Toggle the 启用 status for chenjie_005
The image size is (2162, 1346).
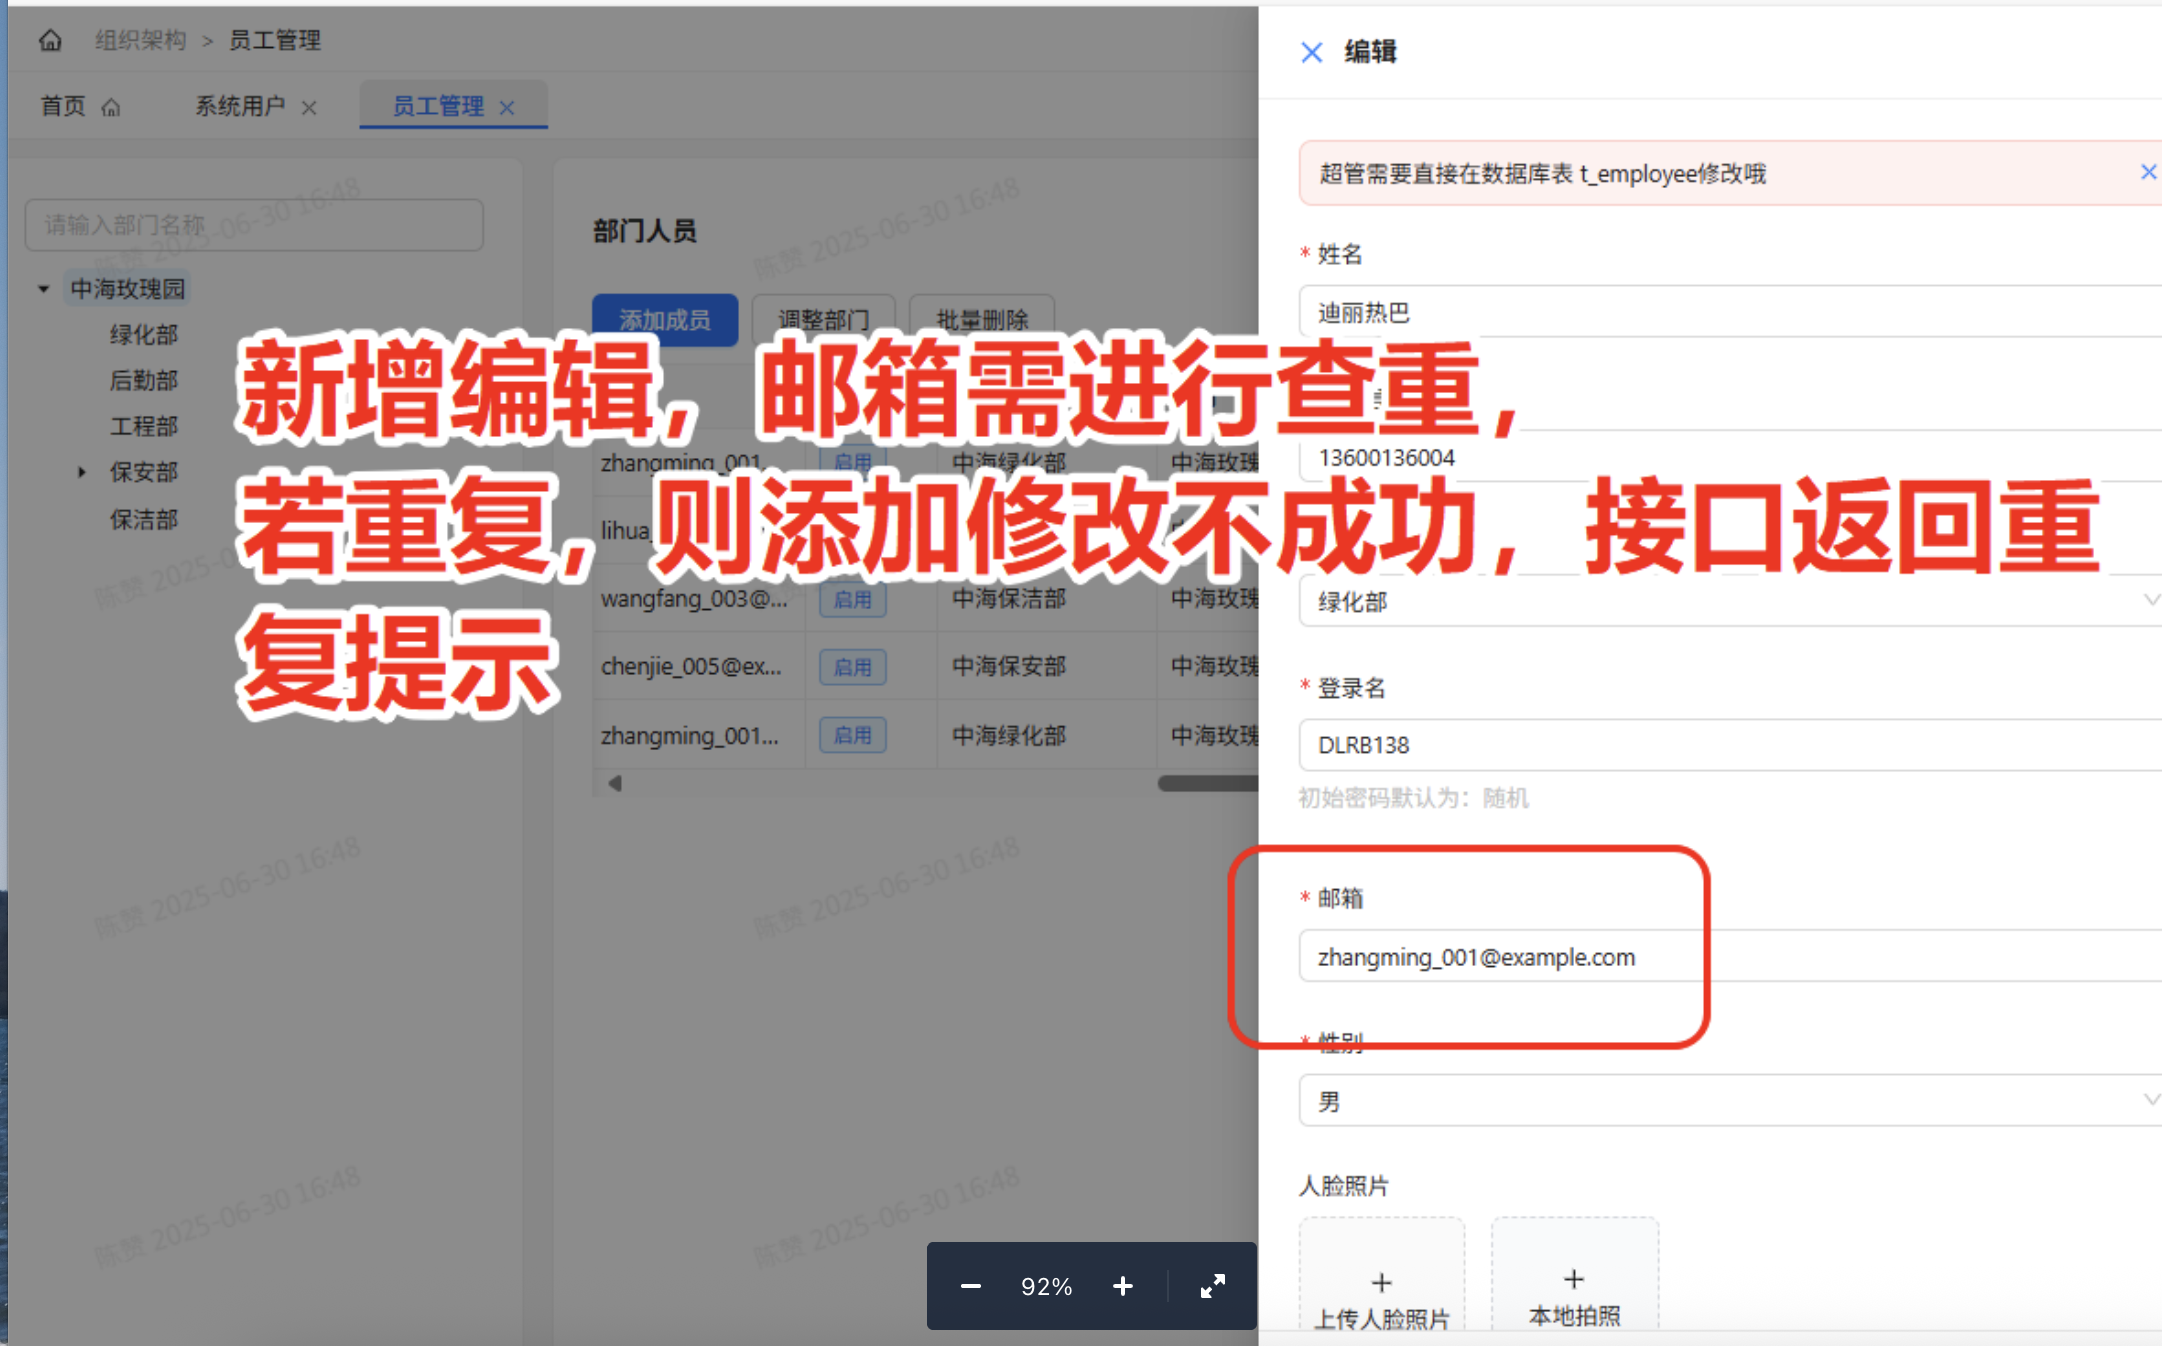[852, 667]
